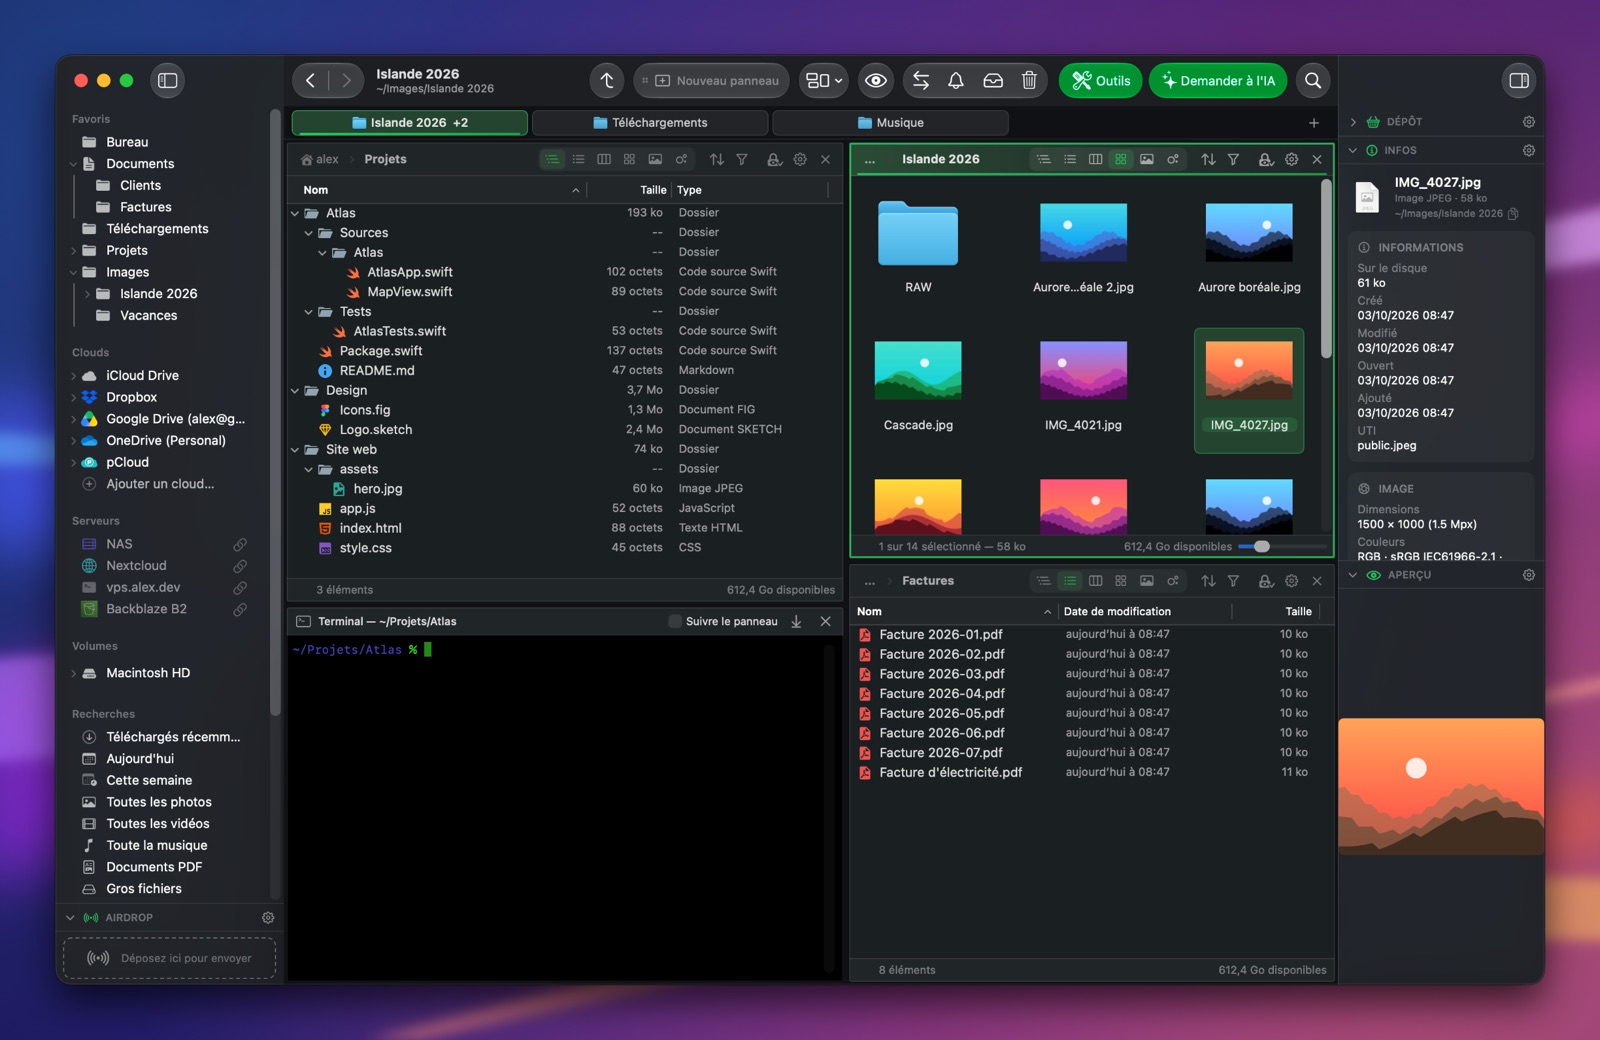Click the Outils button
This screenshot has height=1040, width=1600.
[1100, 81]
